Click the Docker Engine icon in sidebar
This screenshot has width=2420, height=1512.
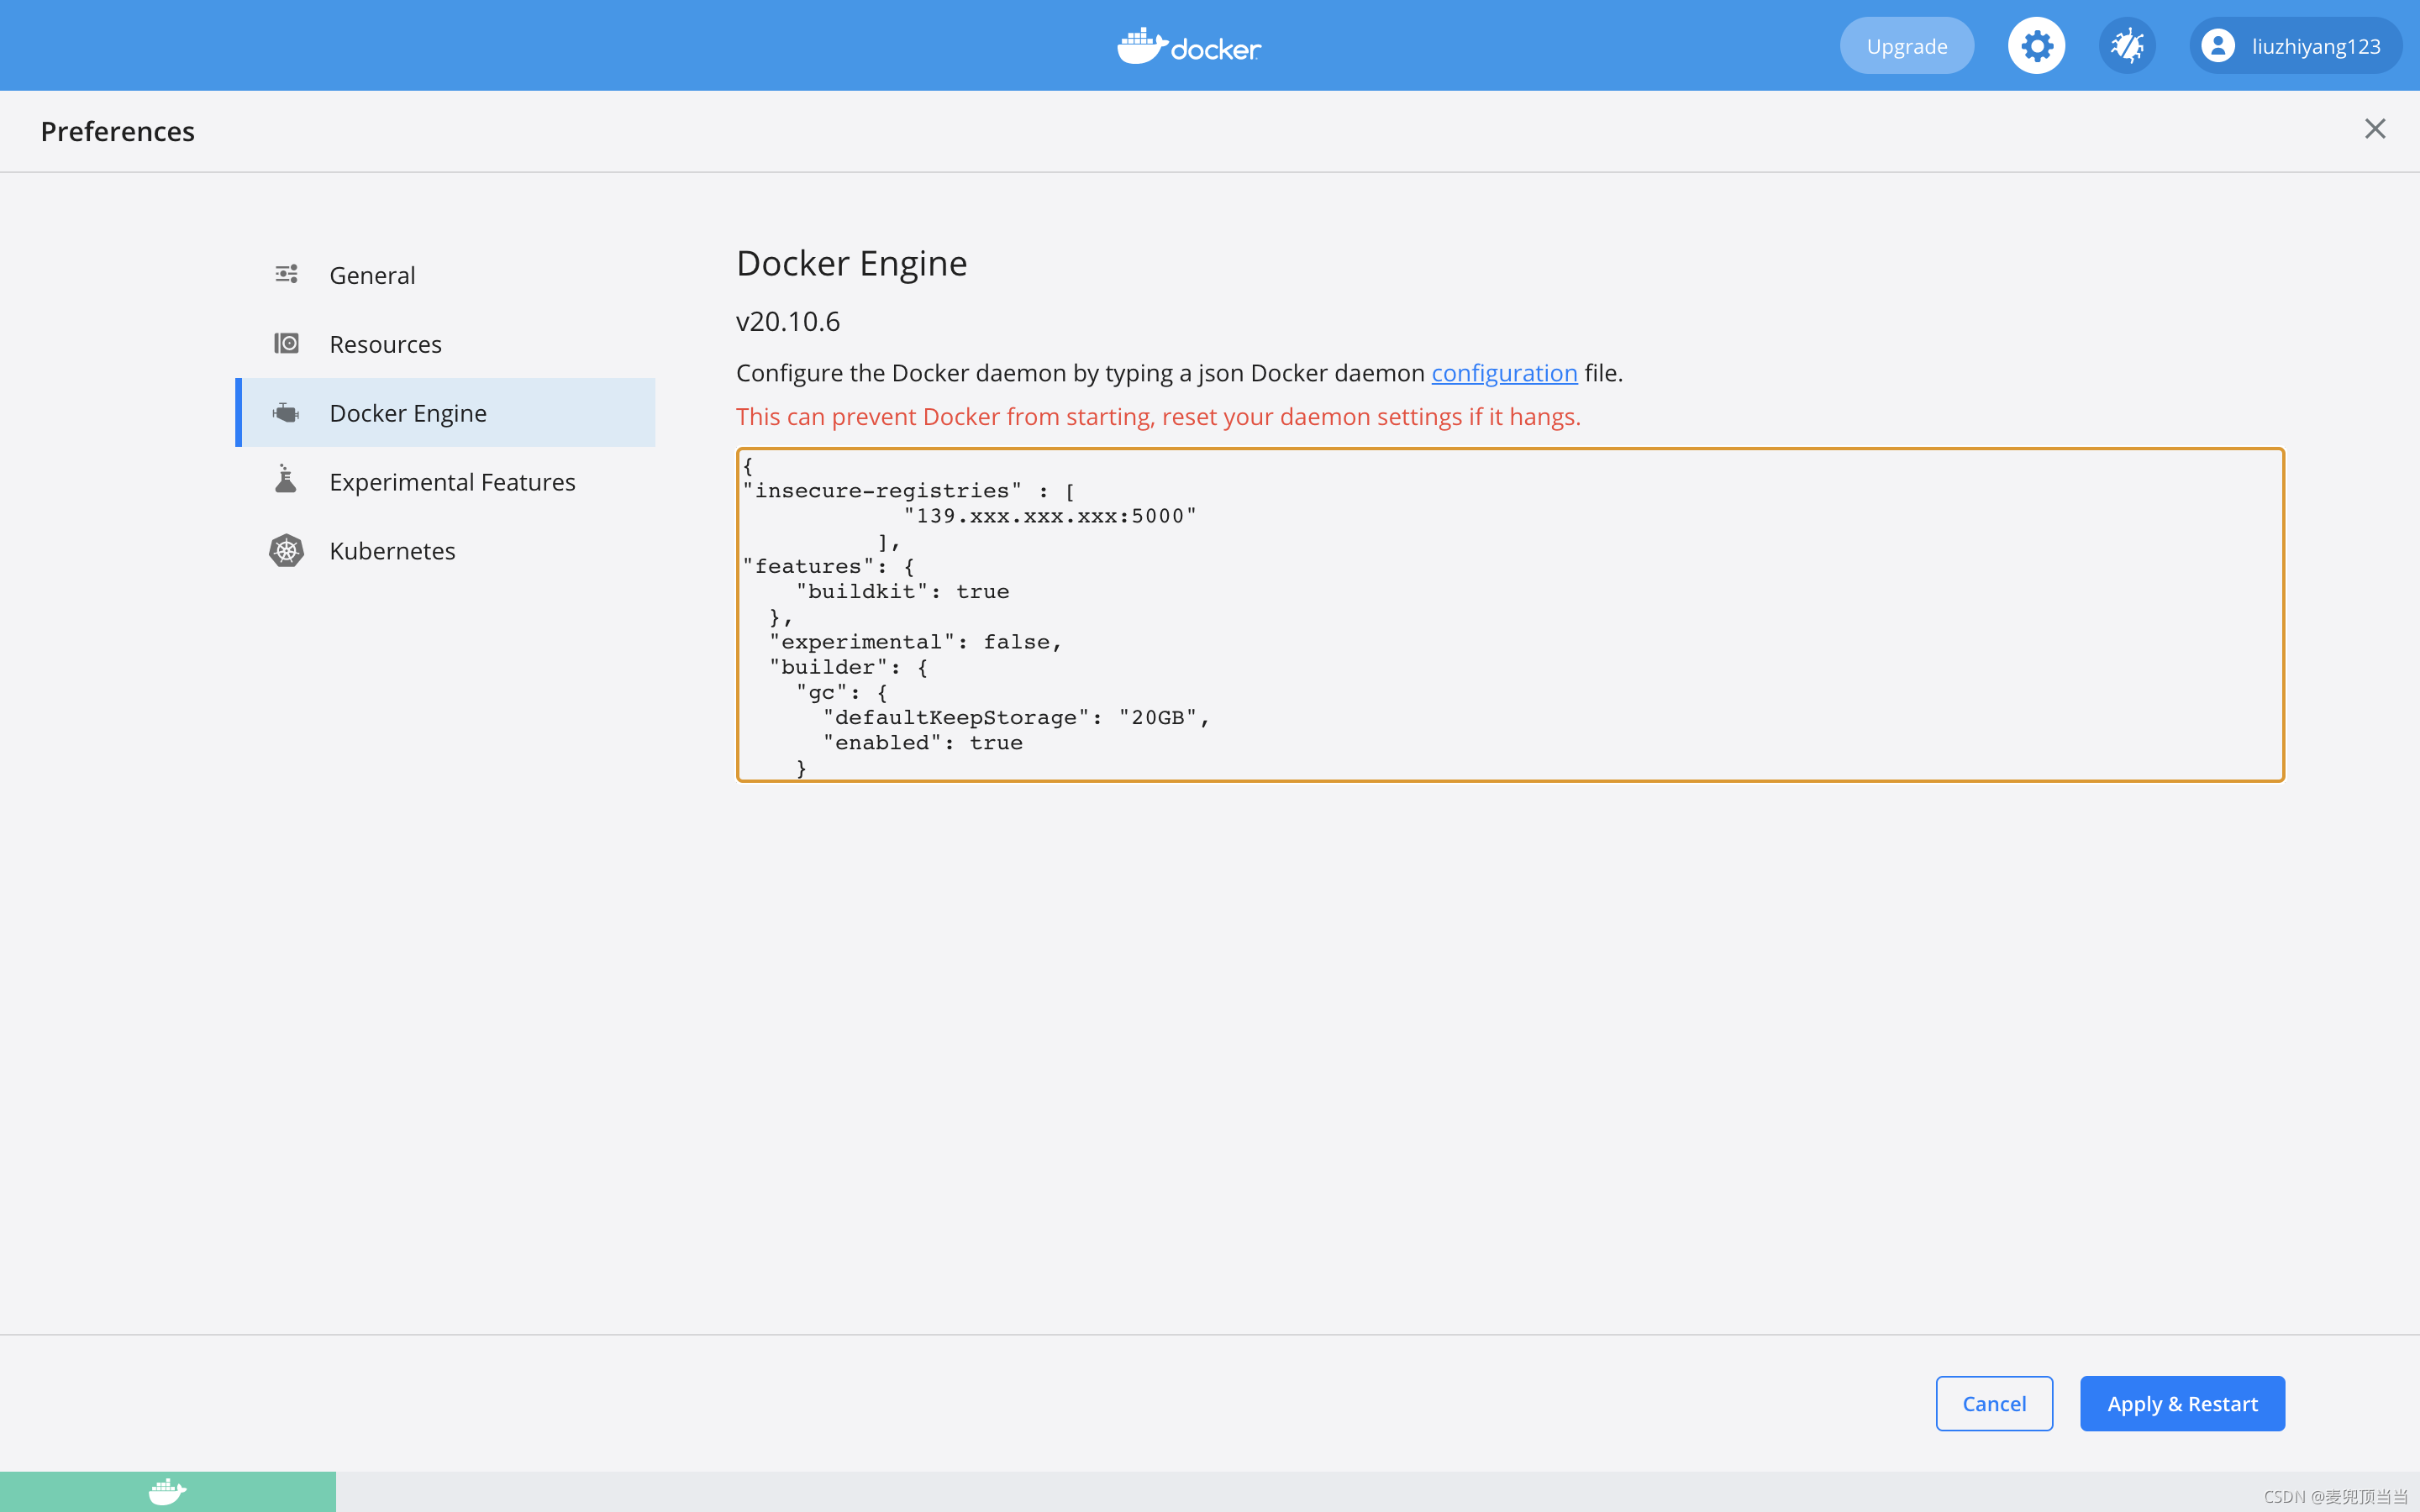click(286, 412)
